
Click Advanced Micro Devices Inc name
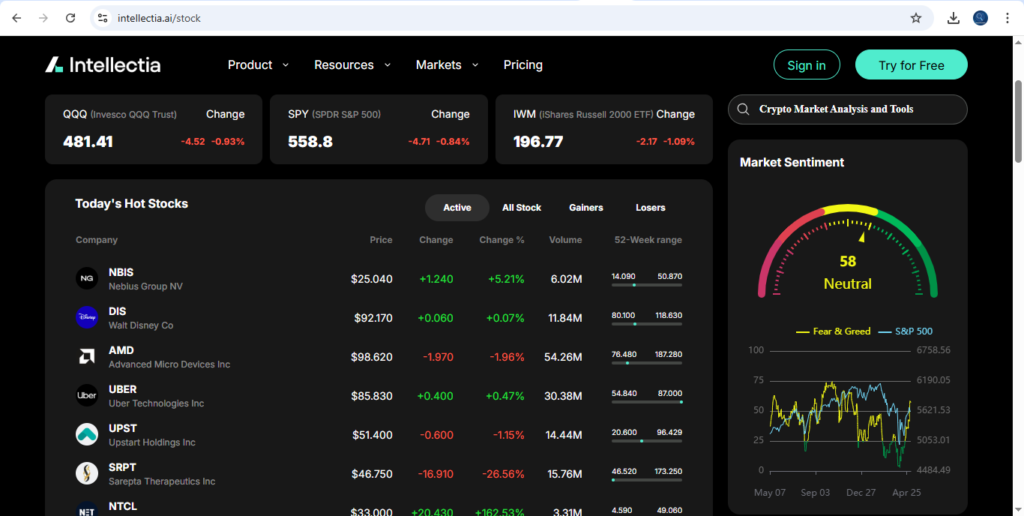[x=169, y=364]
